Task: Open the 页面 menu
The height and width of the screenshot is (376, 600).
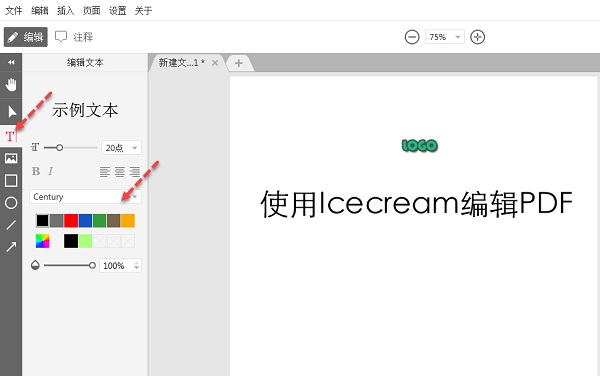Action: (x=91, y=10)
